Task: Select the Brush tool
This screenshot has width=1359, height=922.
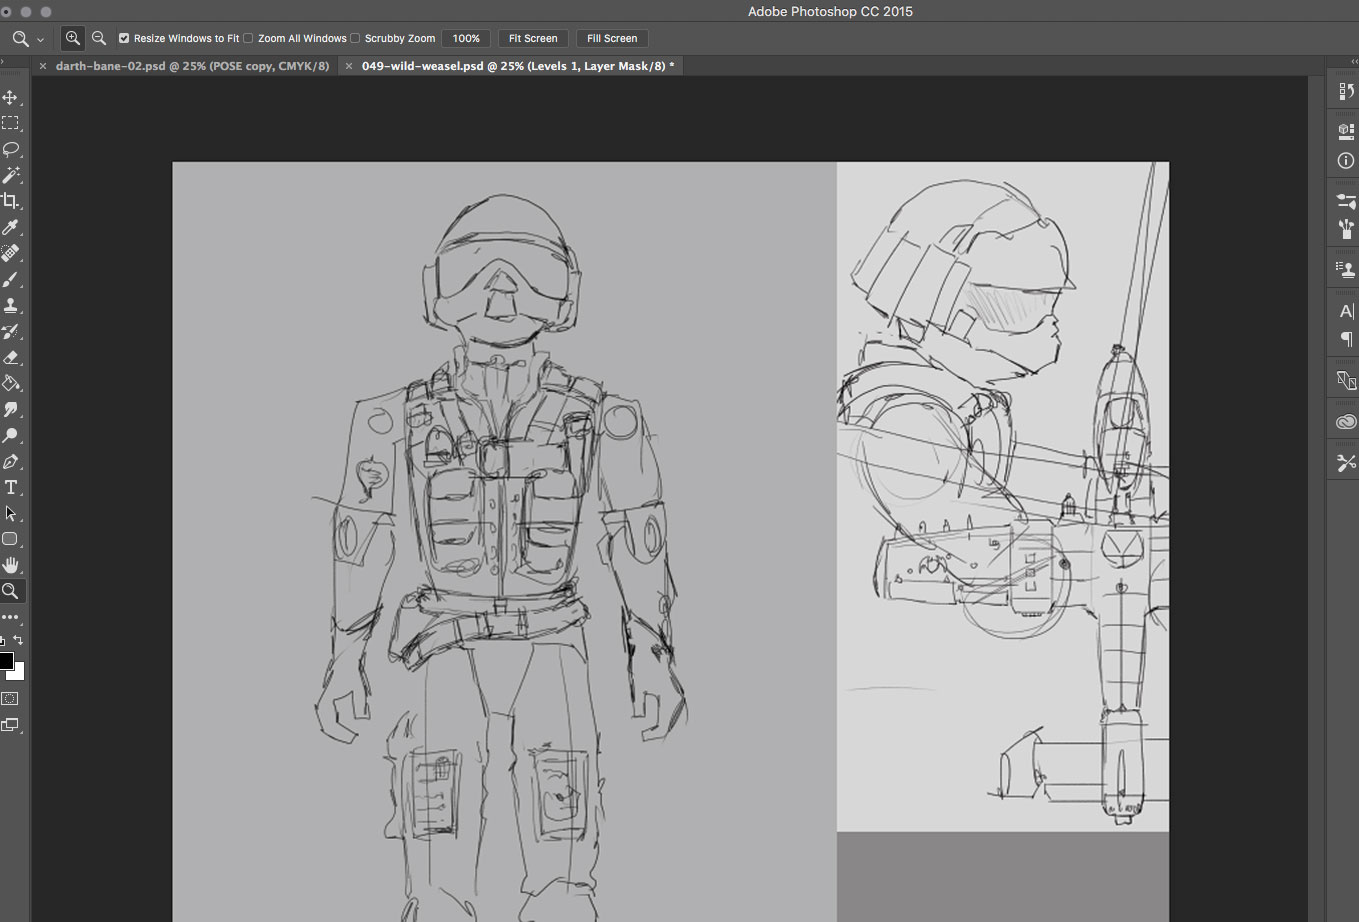Action: tap(10, 280)
